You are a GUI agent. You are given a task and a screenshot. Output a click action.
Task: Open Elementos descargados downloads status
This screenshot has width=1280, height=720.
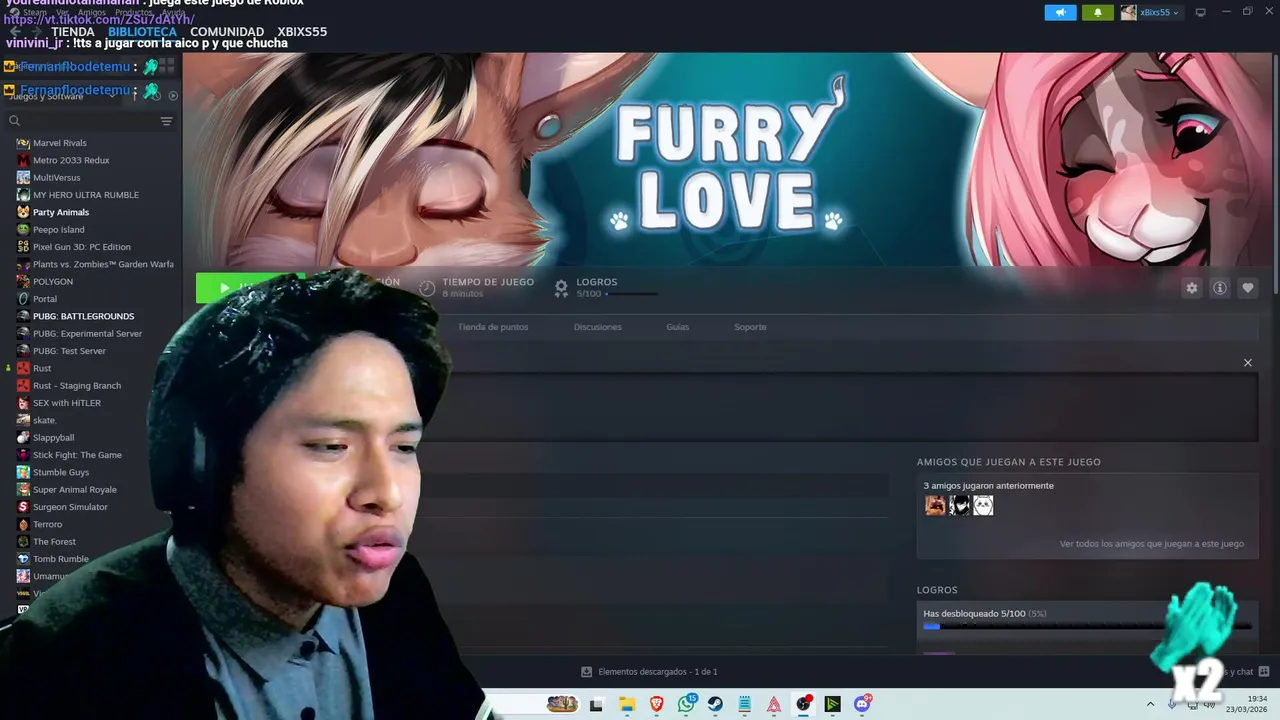[x=650, y=672]
